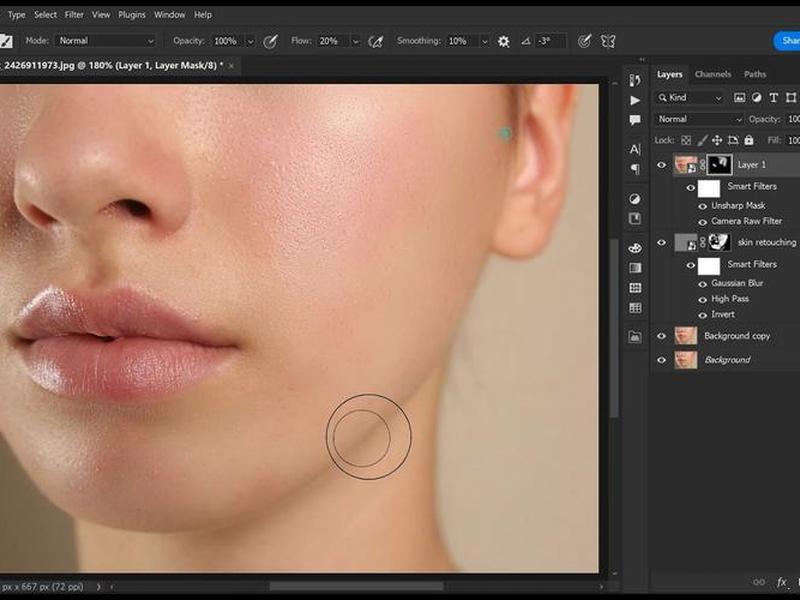
Task: Open the Paragraph panel icon
Action: [x=635, y=169]
